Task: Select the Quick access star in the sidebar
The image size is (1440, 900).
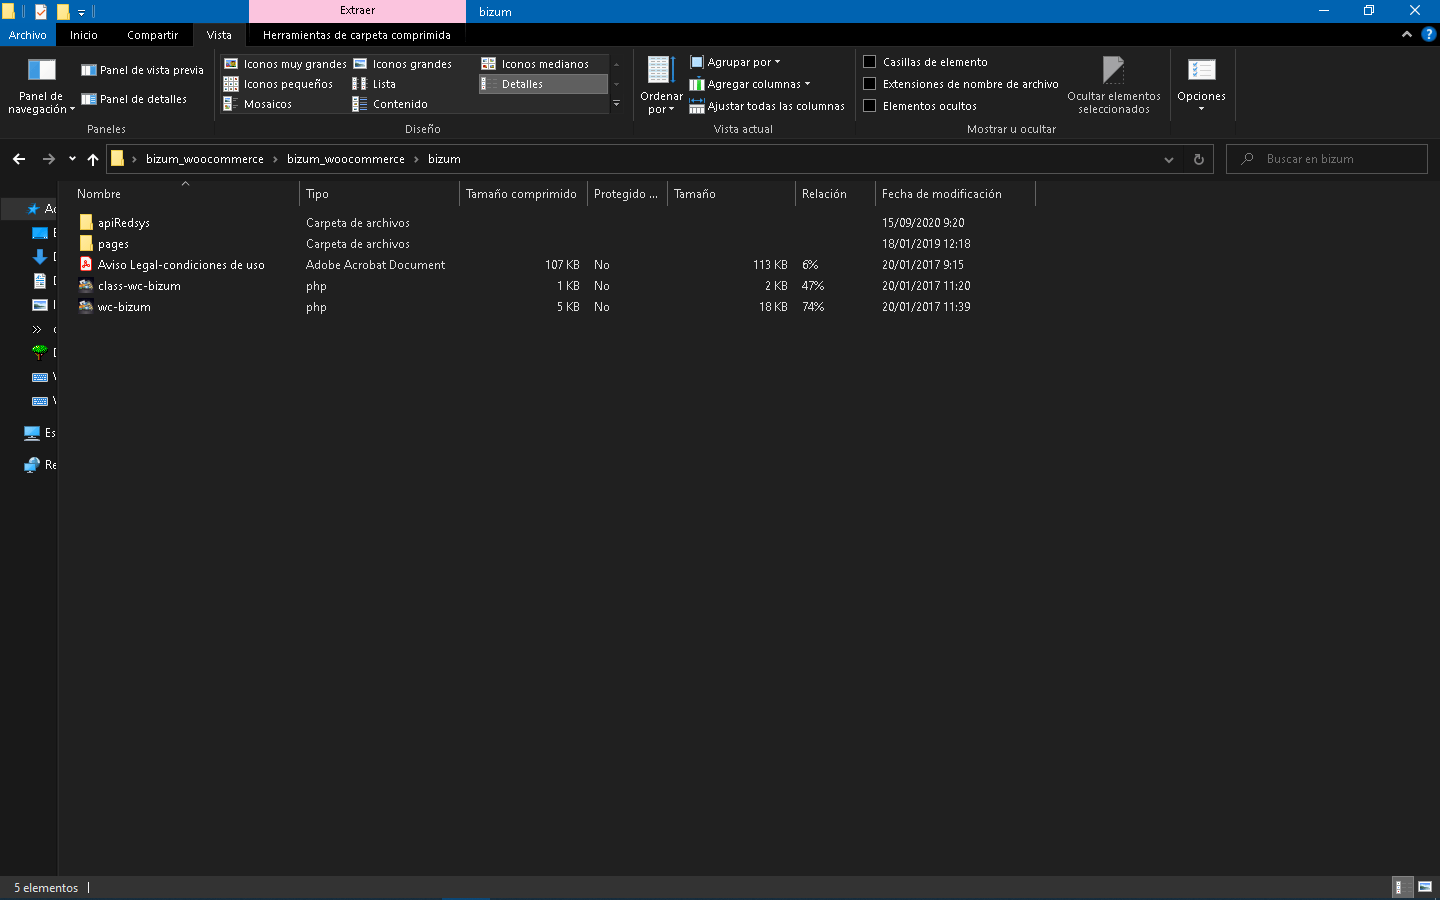Action: click(x=33, y=209)
